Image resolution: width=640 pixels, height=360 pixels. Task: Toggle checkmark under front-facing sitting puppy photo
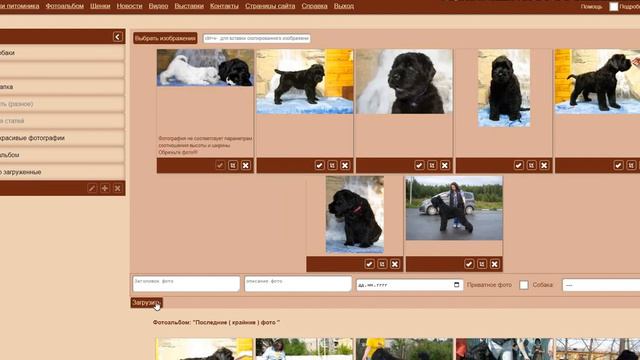tap(519, 165)
